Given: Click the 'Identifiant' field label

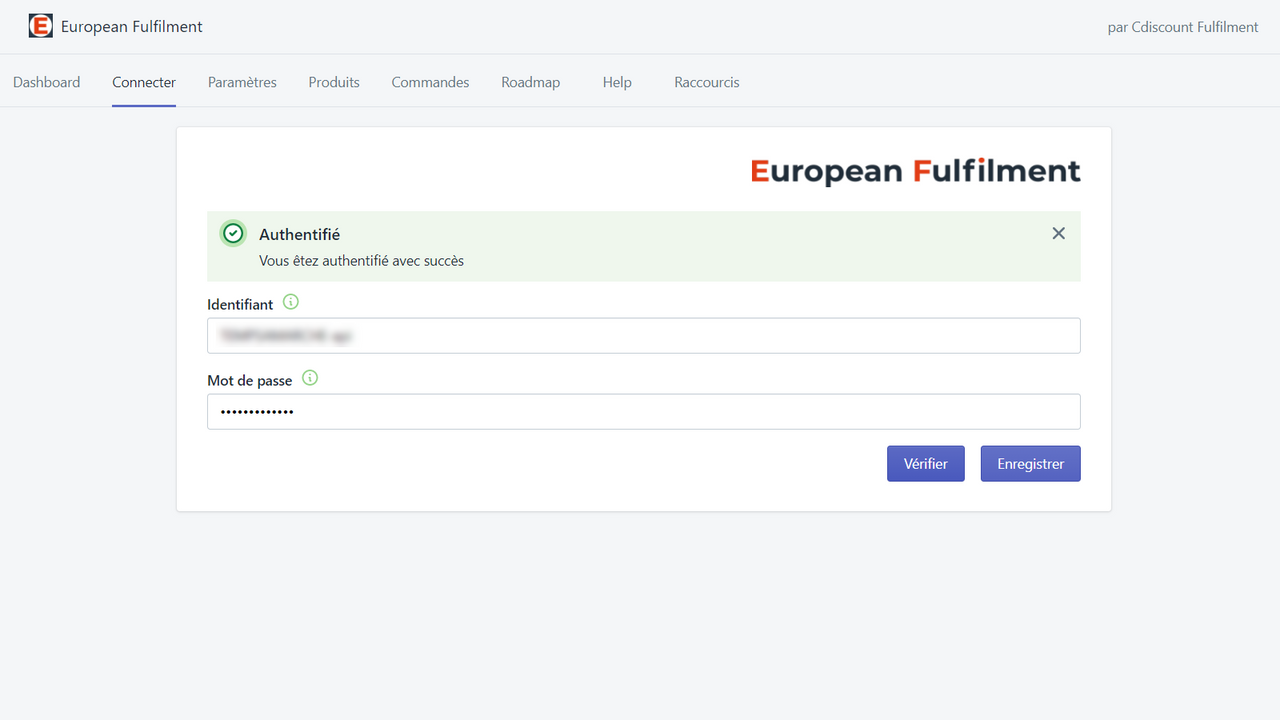Looking at the screenshot, I should click(x=240, y=305).
